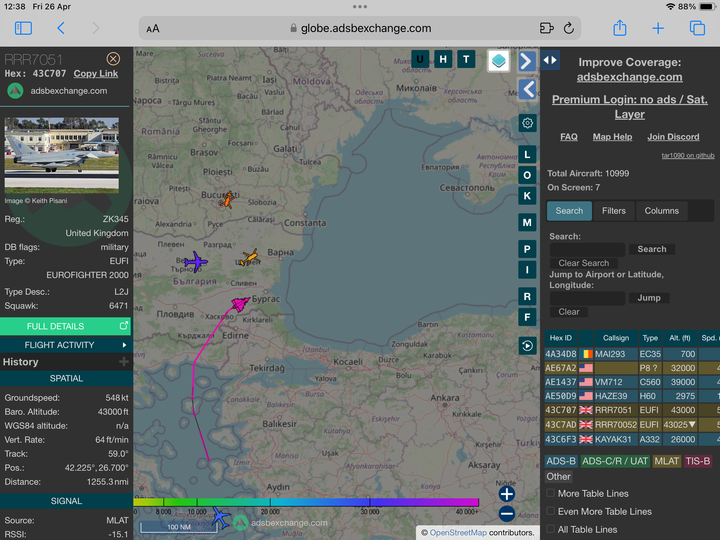Hide the sidebar with left chevron

click(x=527, y=89)
